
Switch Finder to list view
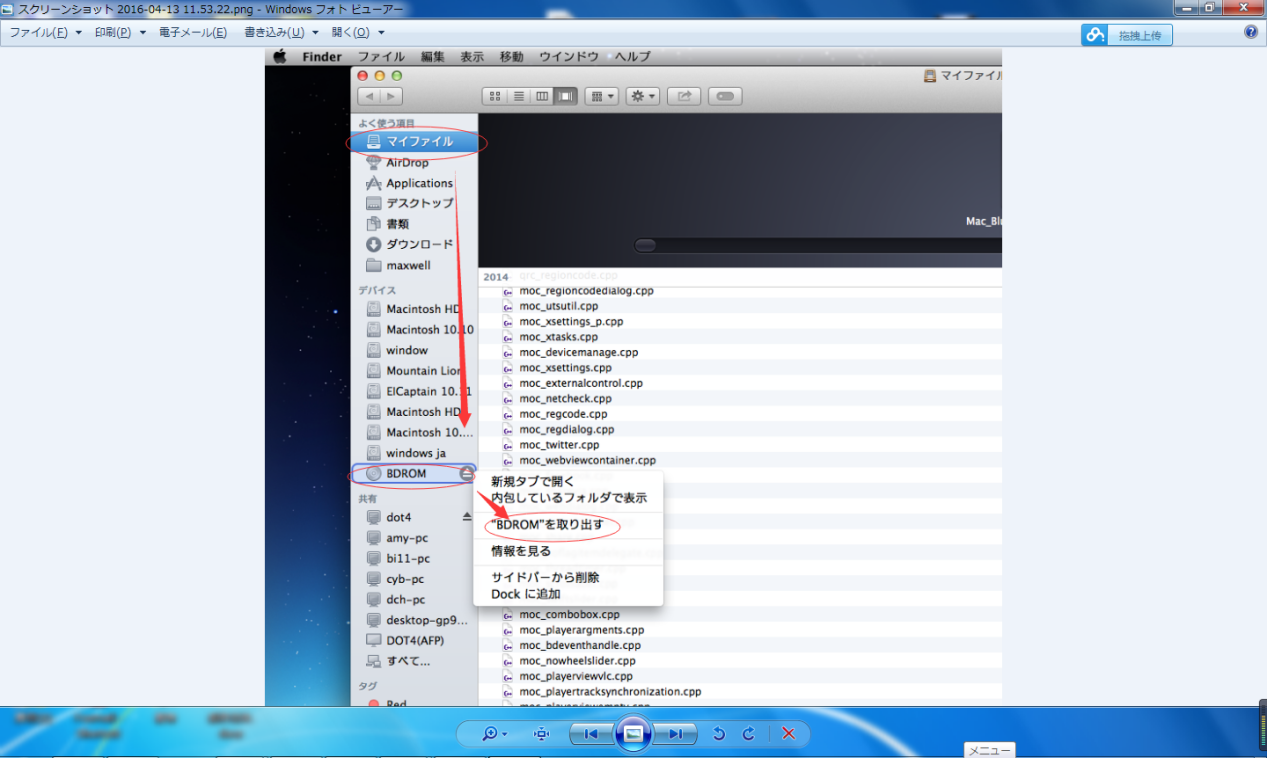pyautogui.click(x=519, y=96)
